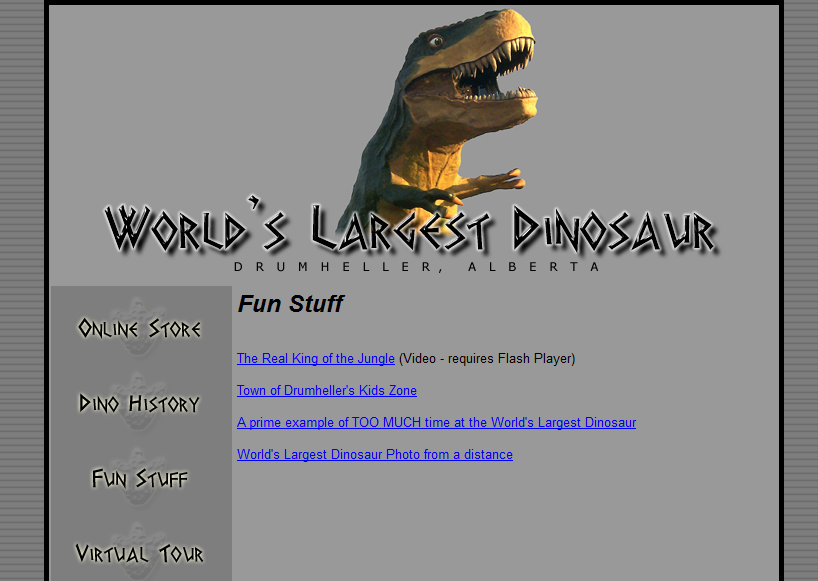Open the TOO MUCH time example link
Screen dimensions: 818x581
[x=436, y=422]
